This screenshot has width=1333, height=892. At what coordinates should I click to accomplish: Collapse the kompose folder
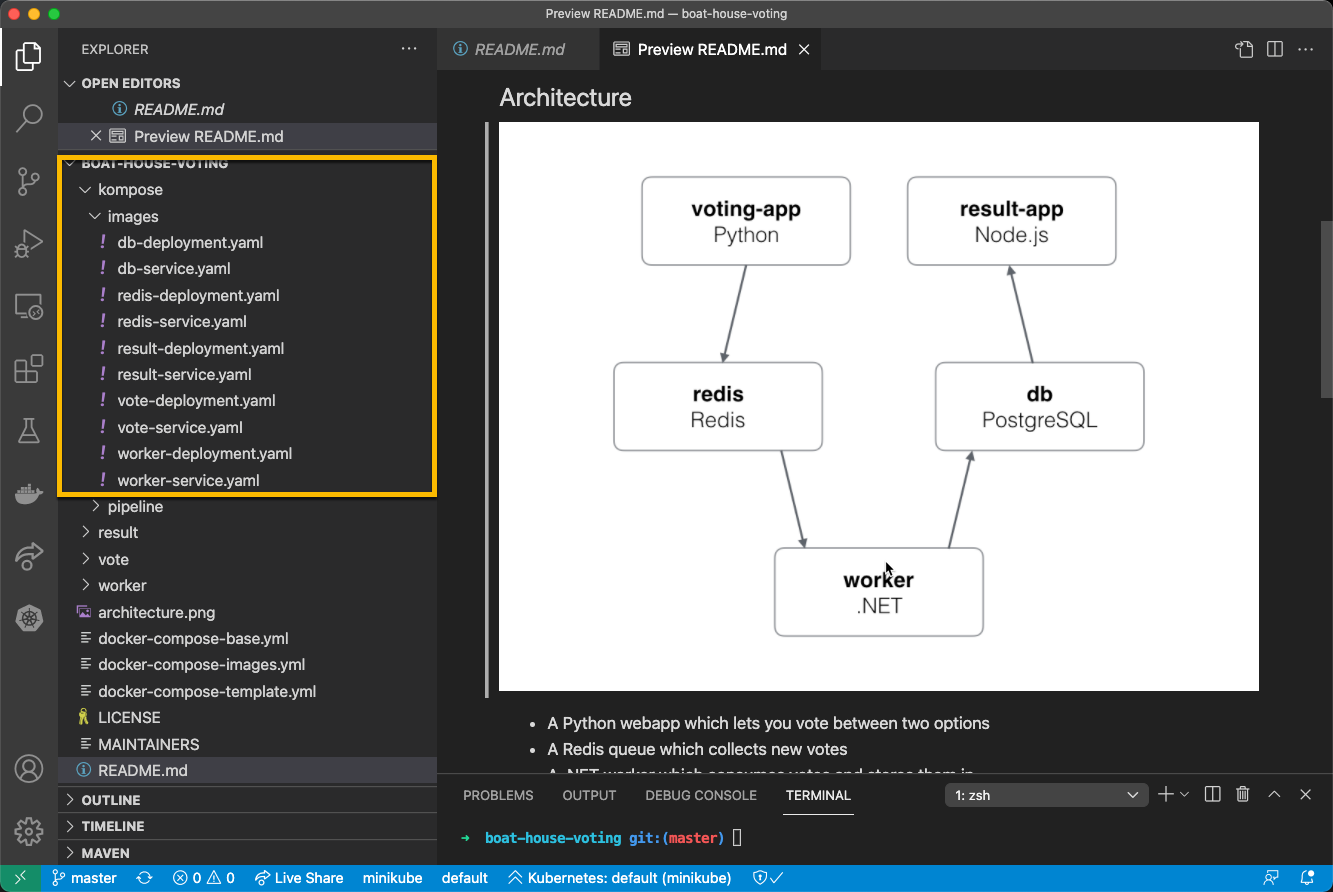point(85,189)
